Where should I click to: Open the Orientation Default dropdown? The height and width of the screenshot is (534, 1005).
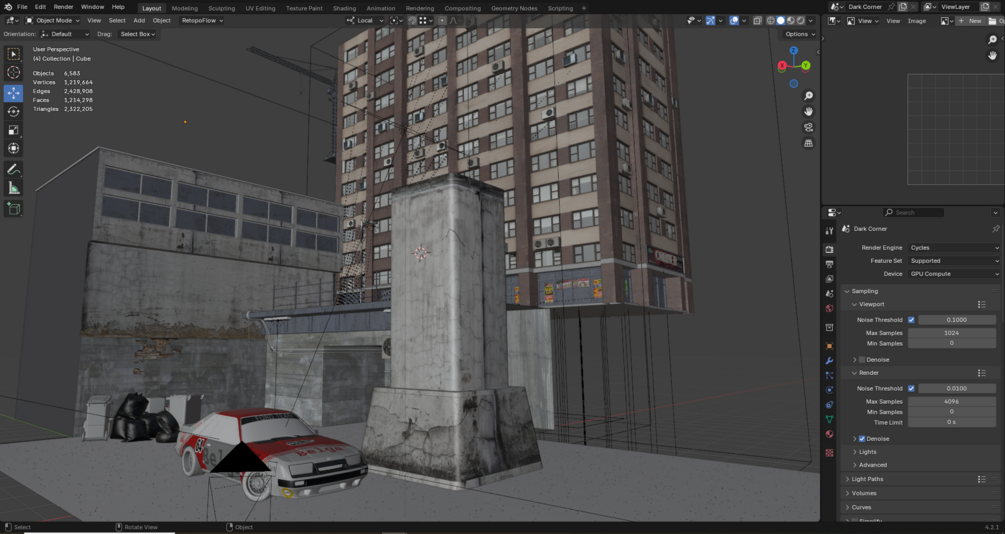pyautogui.click(x=65, y=34)
